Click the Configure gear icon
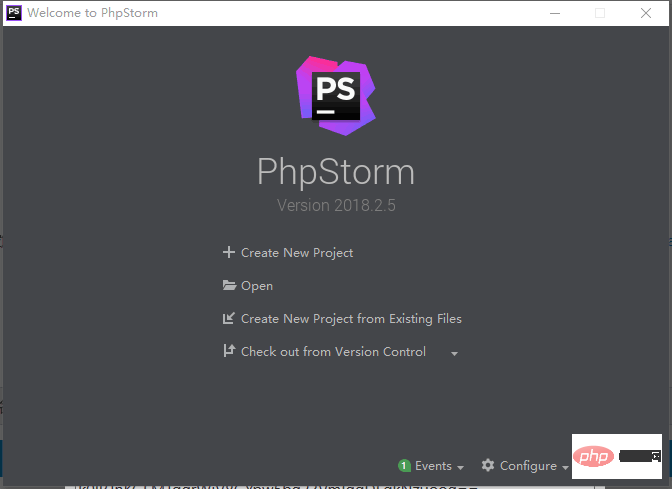672x489 pixels. coord(488,466)
